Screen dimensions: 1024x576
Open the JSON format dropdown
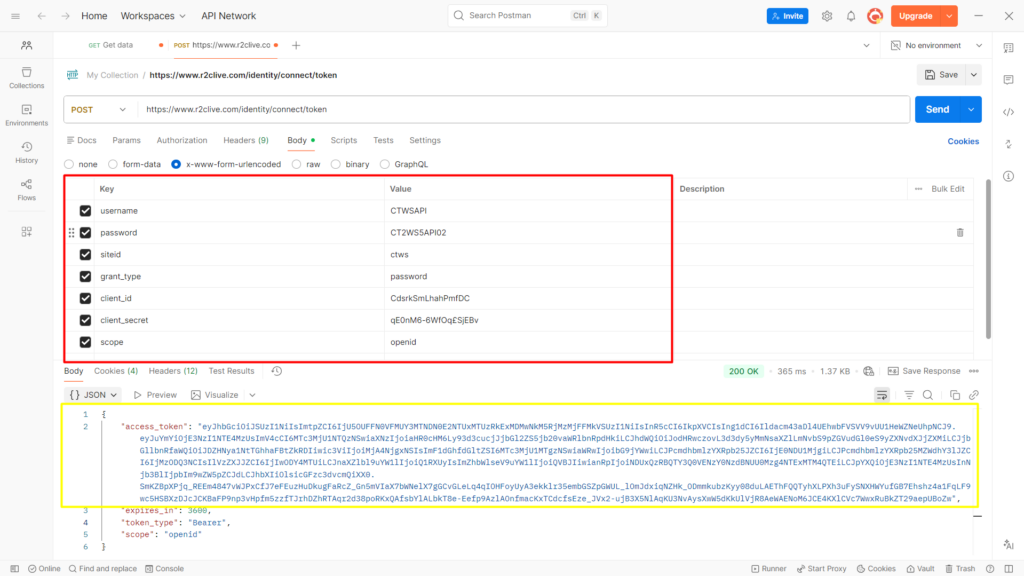(x=92, y=394)
